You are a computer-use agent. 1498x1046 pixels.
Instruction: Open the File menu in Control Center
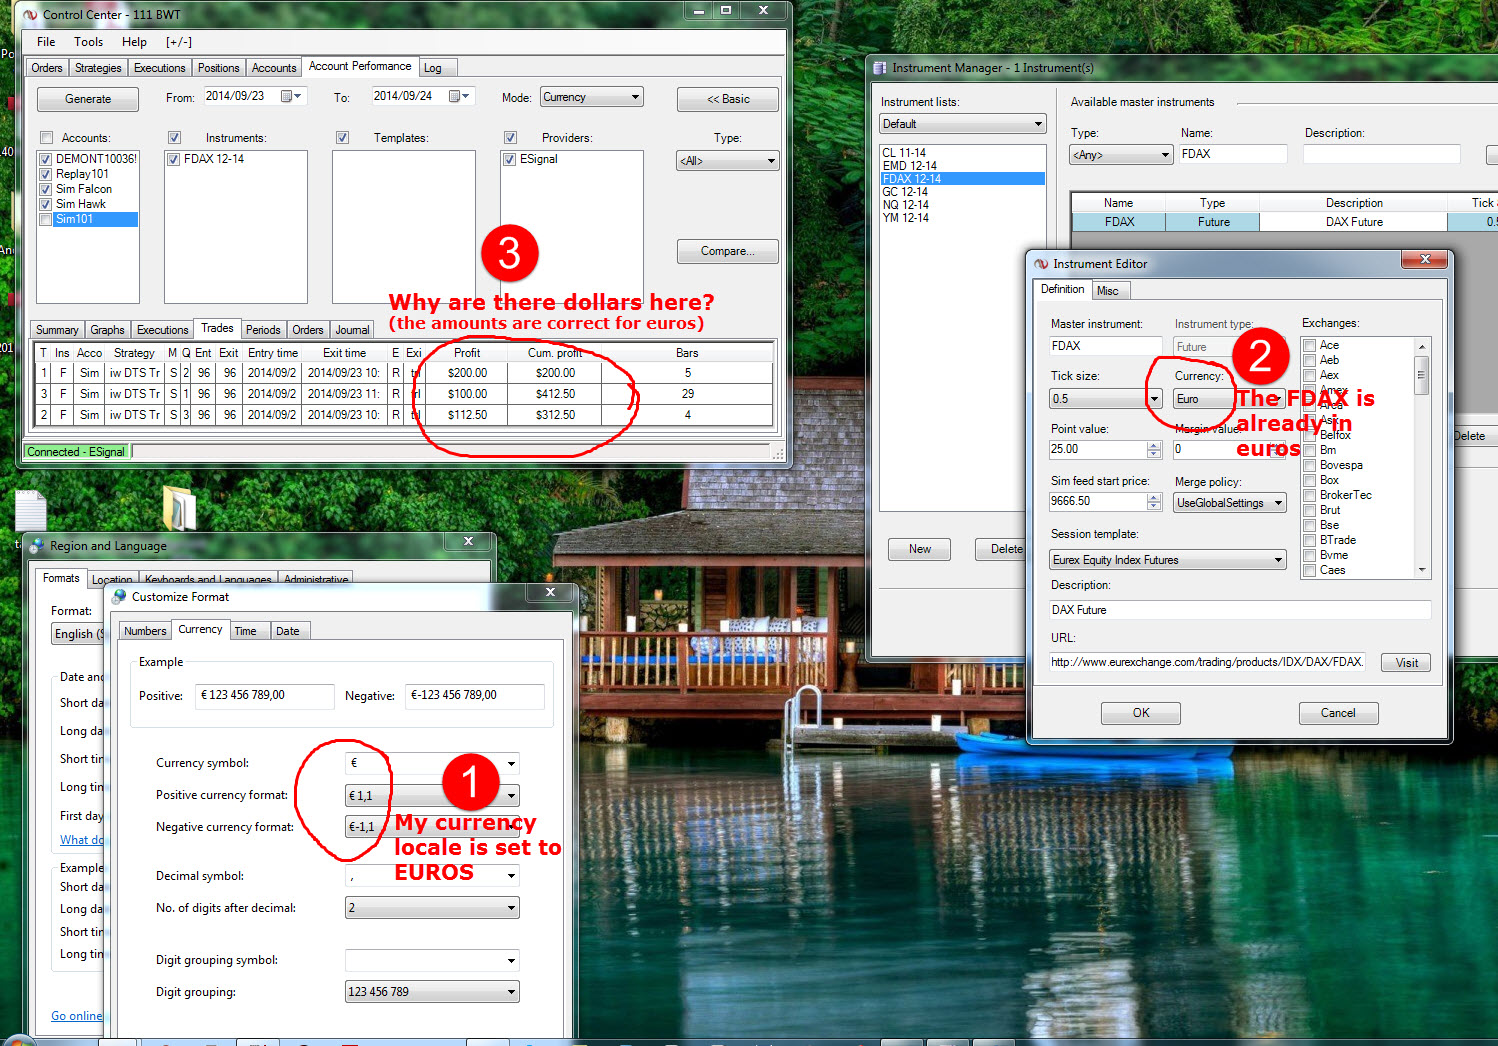point(46,42)
